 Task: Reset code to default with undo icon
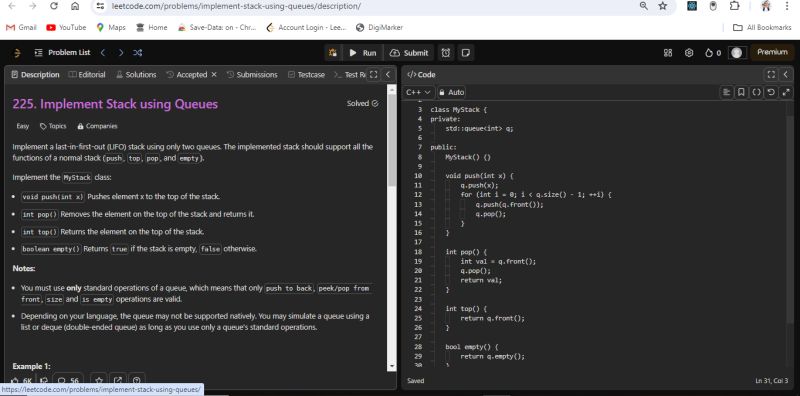pos(771,92)
